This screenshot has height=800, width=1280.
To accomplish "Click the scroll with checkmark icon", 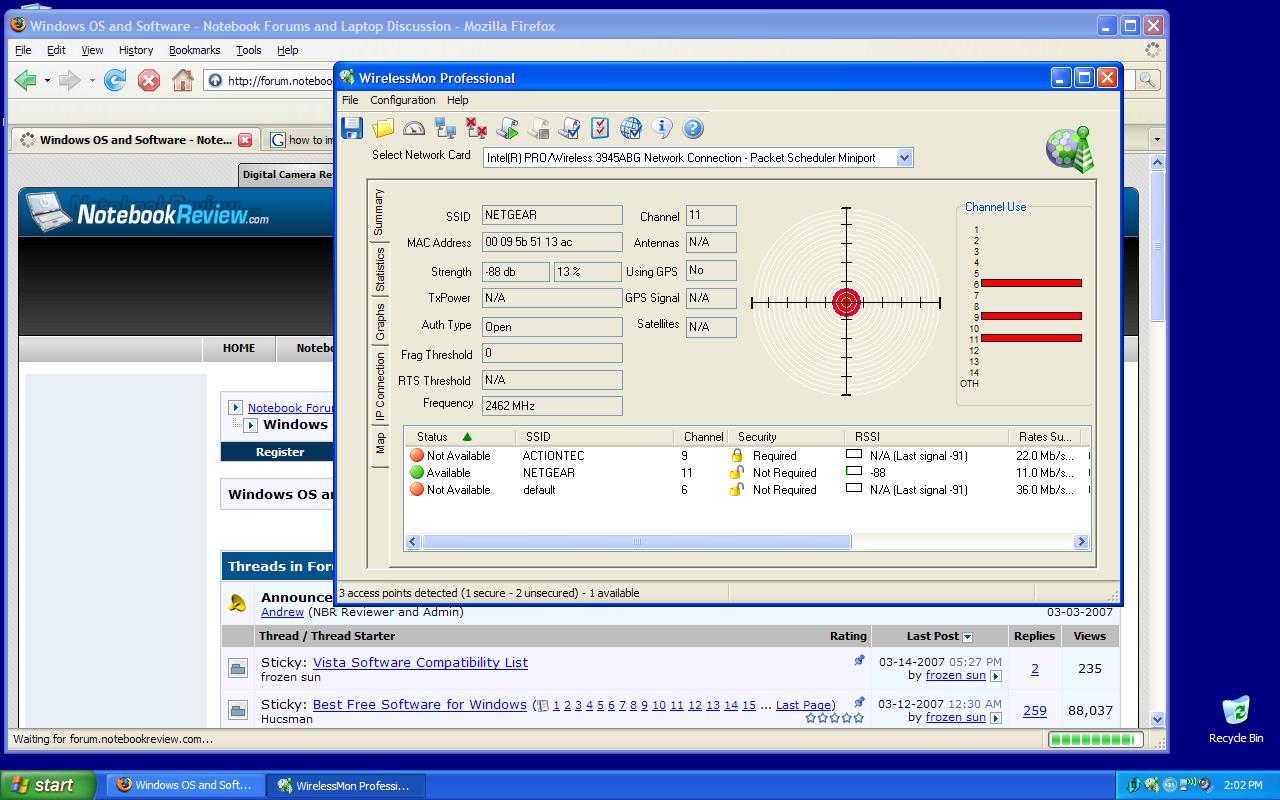I will tap(570, 128).
